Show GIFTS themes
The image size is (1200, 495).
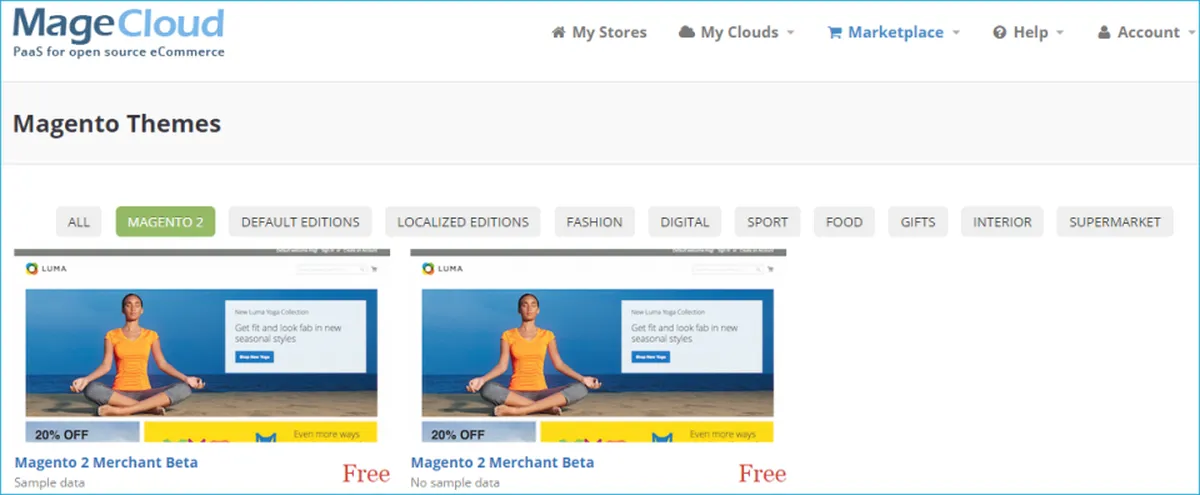tap(918, 222)
